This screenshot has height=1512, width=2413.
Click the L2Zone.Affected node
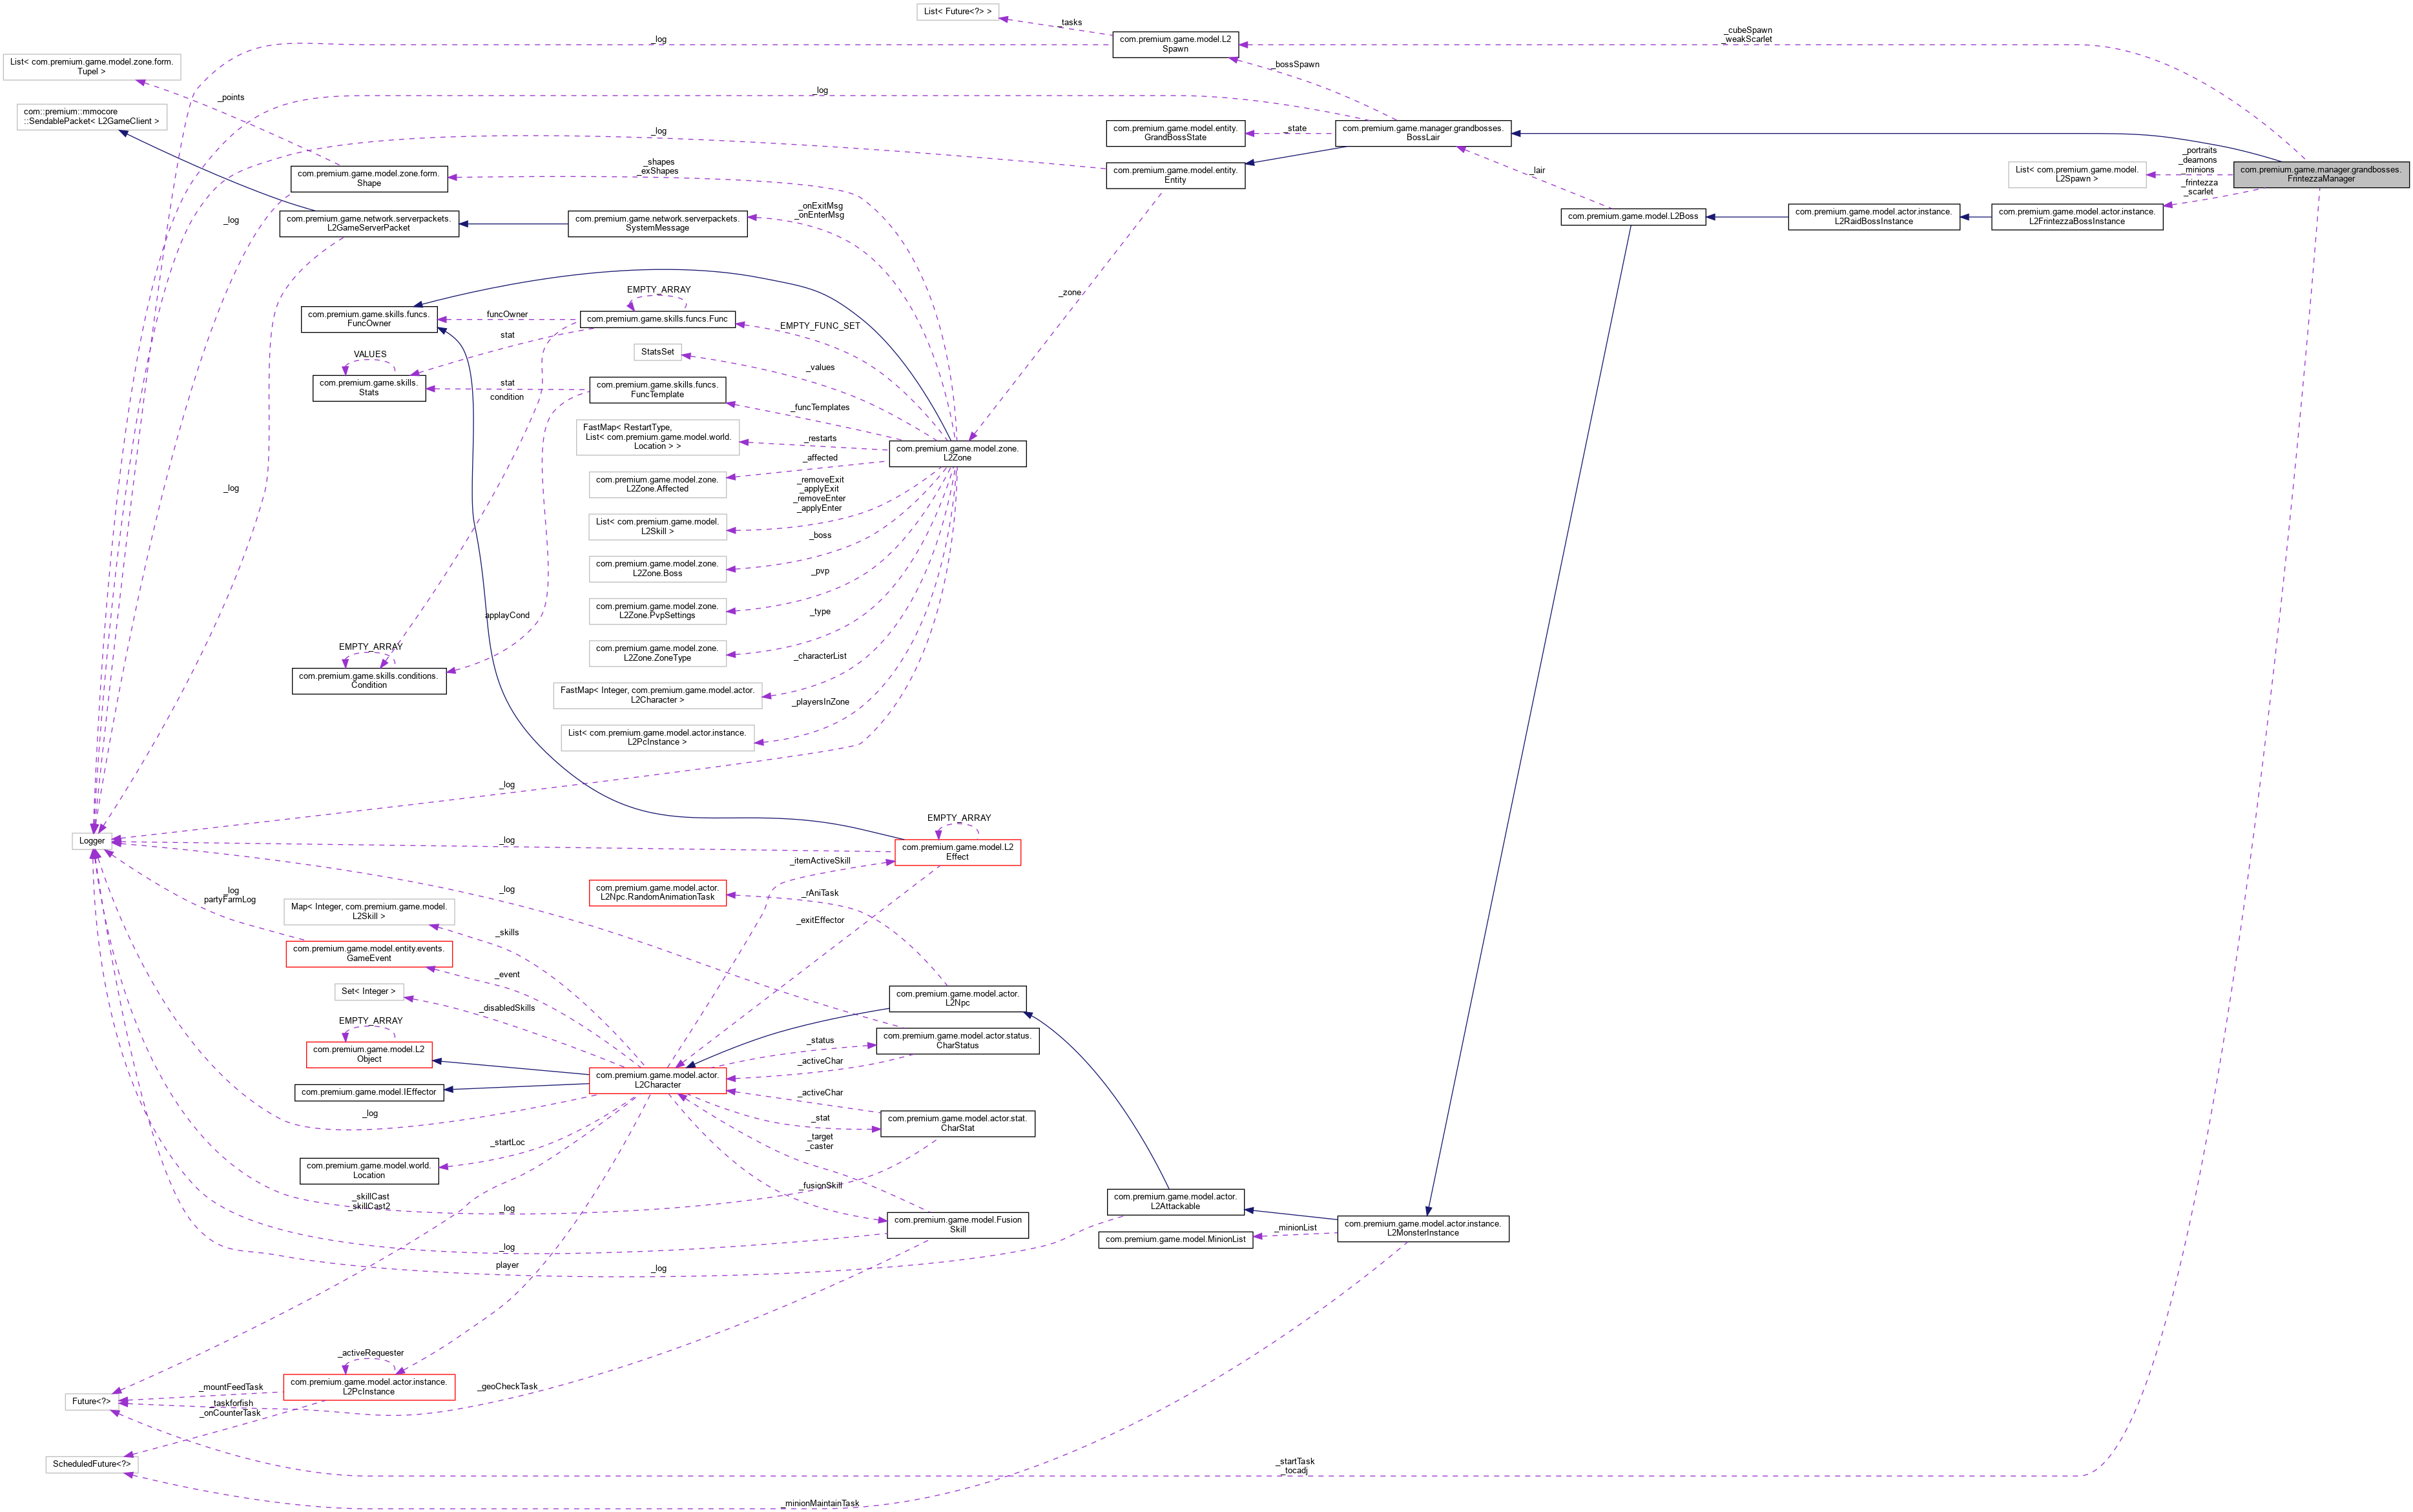(657, 484)
